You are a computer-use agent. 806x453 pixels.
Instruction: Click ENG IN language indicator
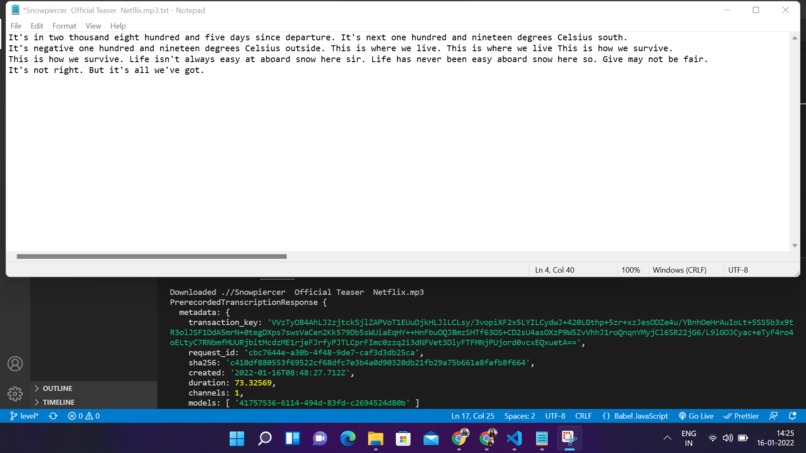(x=689, y=438)
